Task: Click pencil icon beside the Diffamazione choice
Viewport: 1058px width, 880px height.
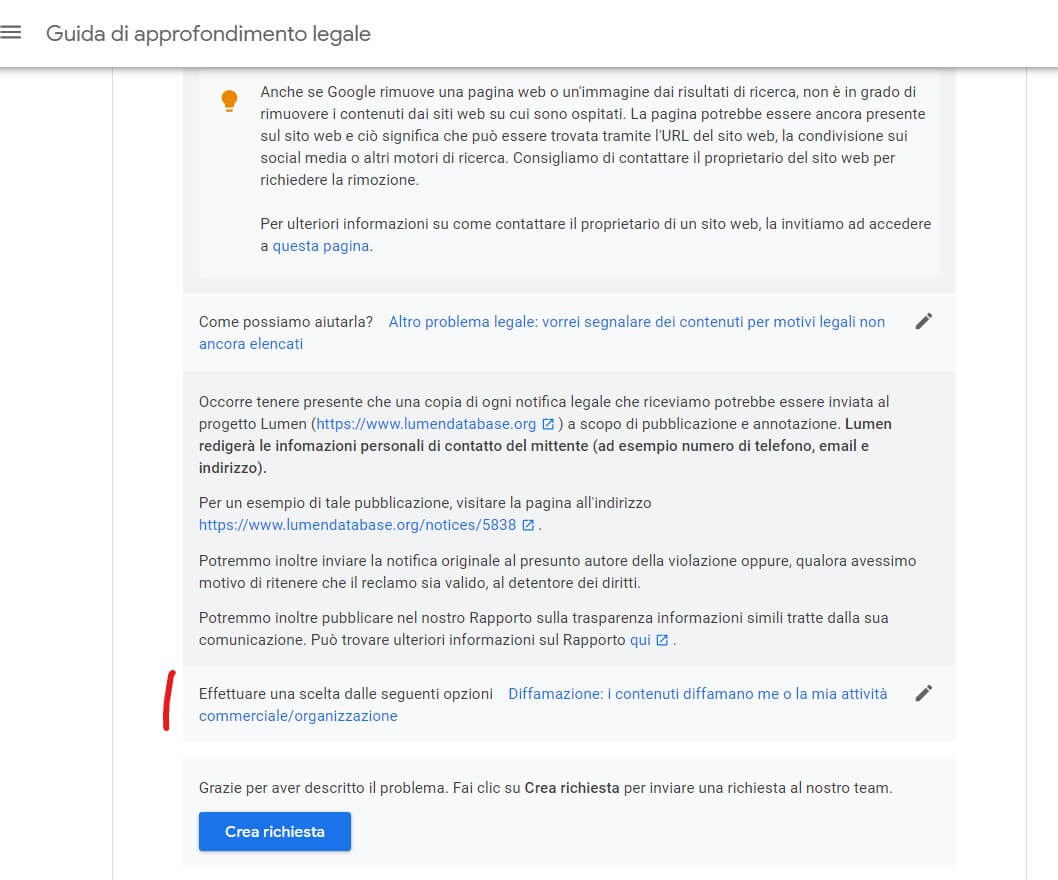Action: (924, 693)
